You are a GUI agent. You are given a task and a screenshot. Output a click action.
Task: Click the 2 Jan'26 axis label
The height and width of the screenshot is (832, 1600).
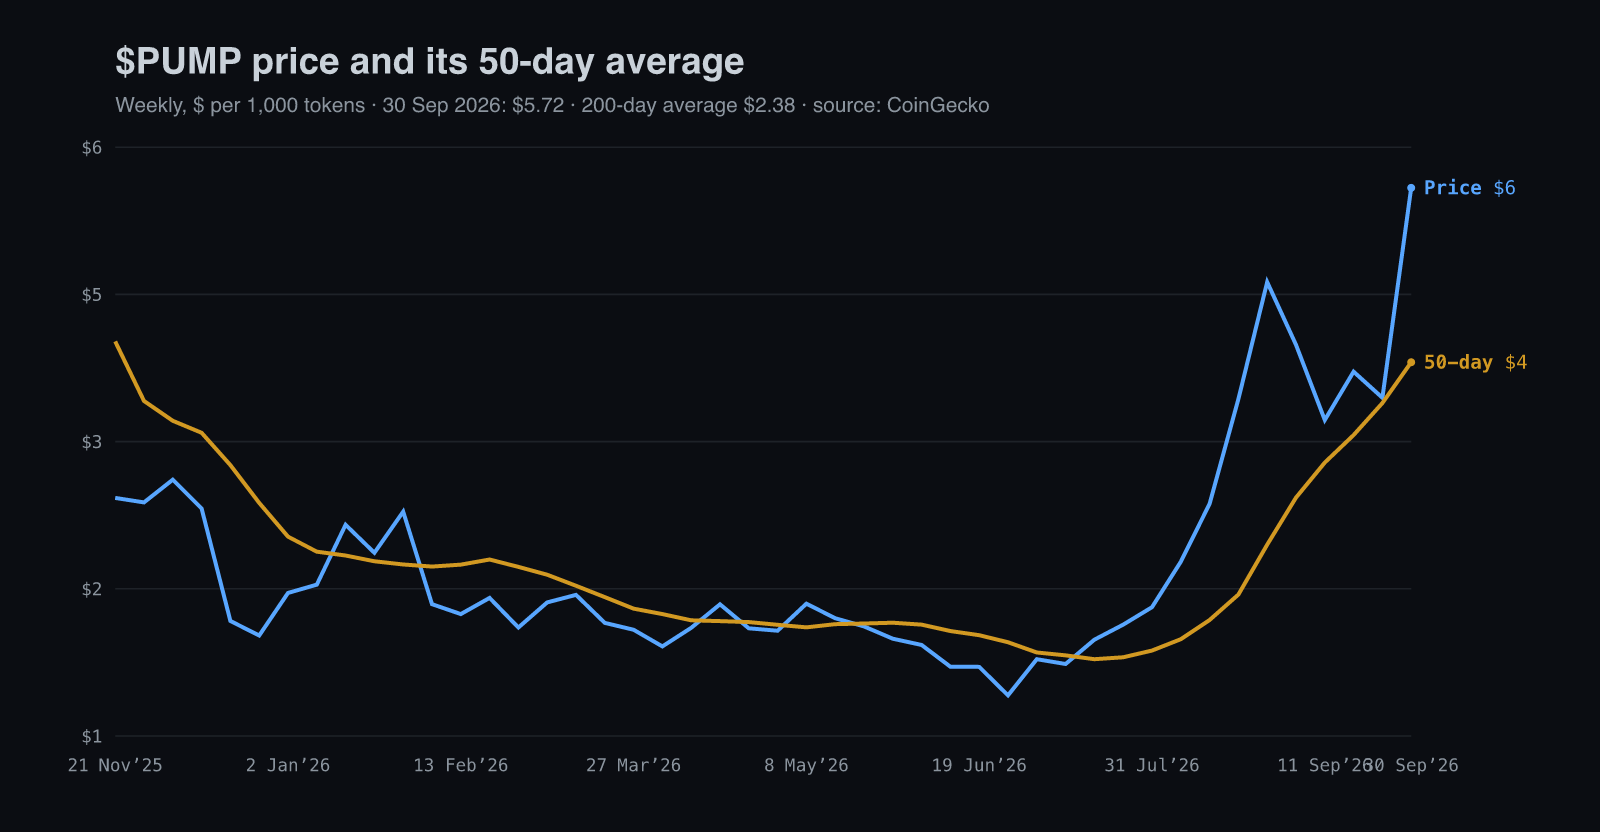tap(288, 765)
